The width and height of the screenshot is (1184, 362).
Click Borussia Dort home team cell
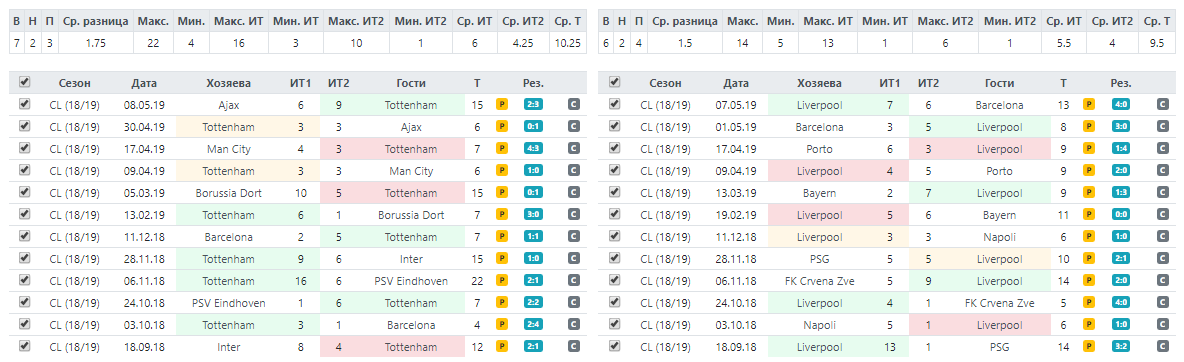tap(228, 193)
